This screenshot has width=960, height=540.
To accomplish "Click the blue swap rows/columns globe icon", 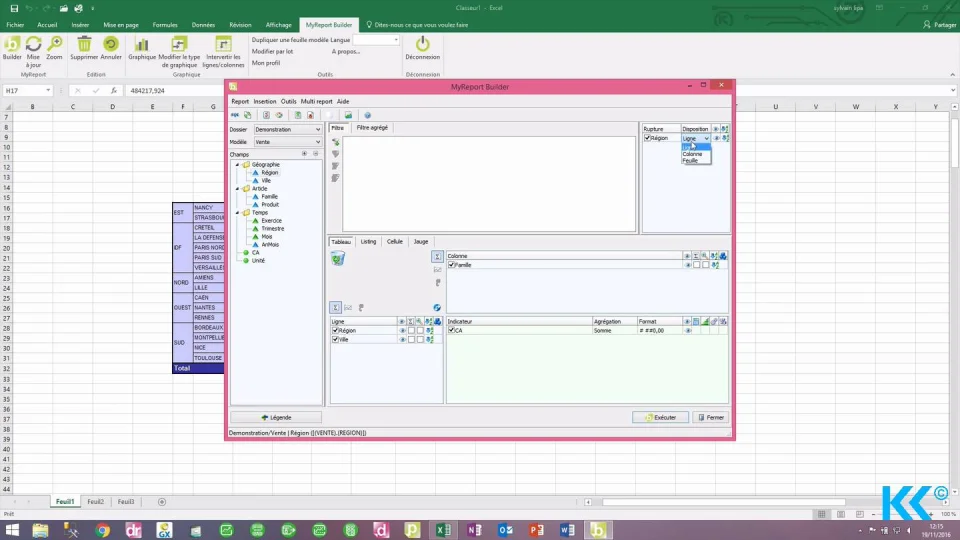I will pyautogui.click(x=437, y=307).
